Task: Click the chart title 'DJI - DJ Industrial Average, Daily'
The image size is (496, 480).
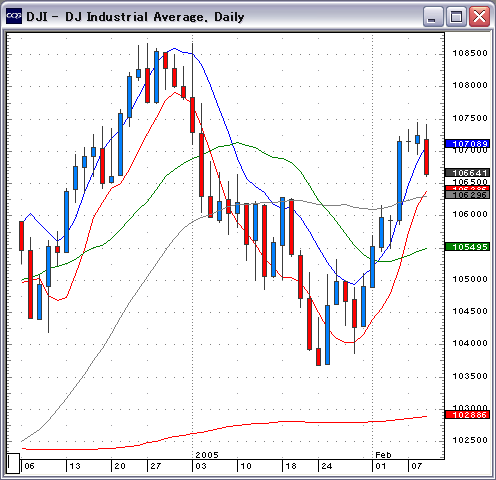Action: coord(135,17)
